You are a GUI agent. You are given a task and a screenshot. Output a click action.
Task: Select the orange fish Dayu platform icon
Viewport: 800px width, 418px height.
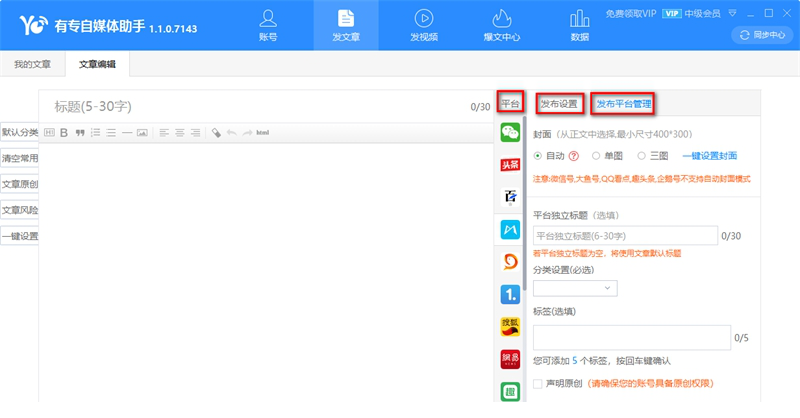[x=510, y=262]
